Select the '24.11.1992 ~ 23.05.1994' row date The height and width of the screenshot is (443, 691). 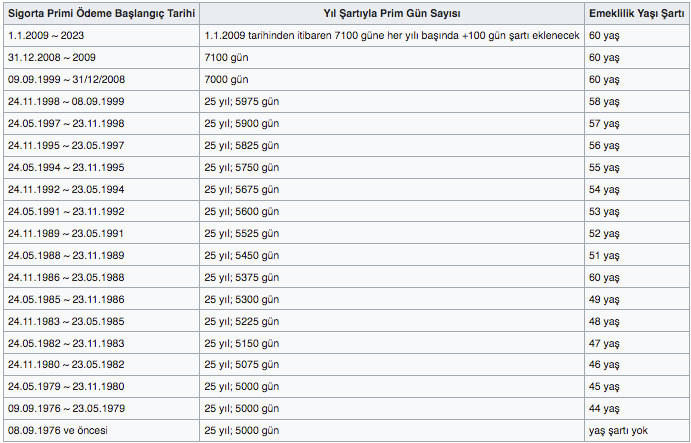pos(101,190)
